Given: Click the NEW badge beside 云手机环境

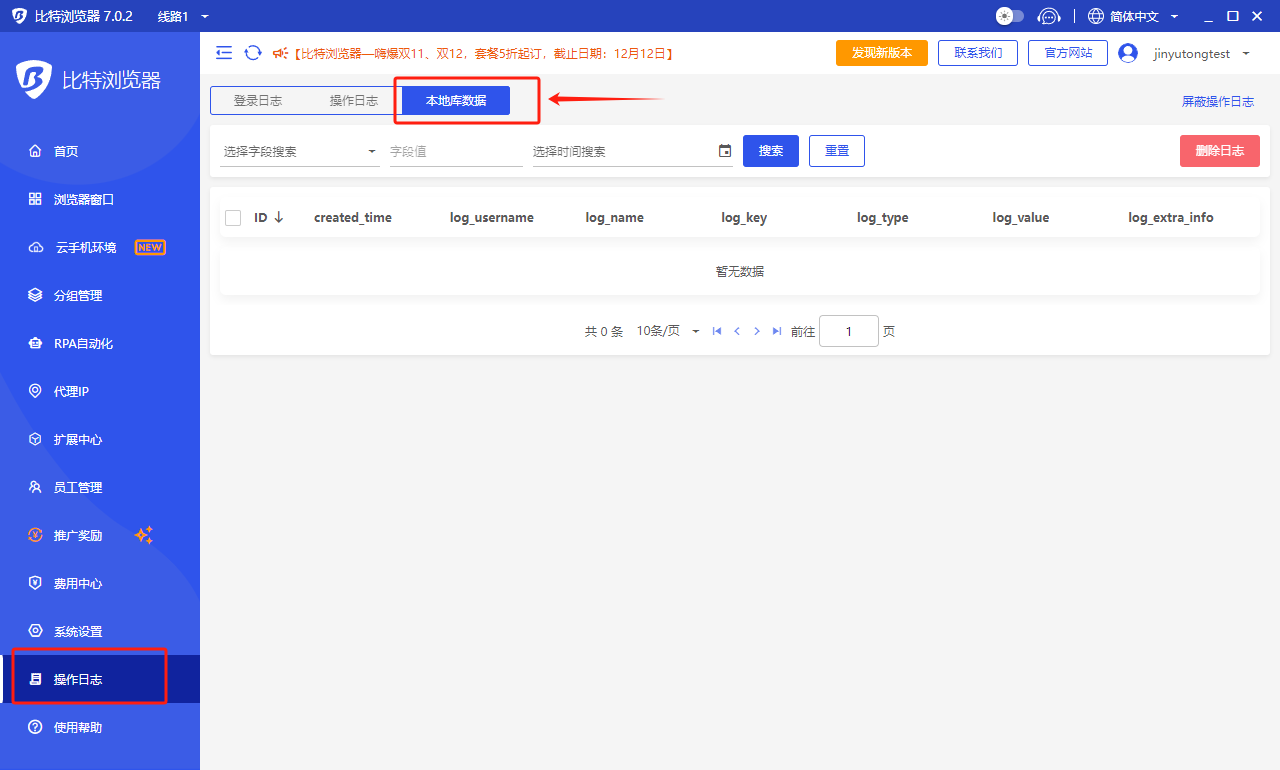Looking at the screenshot, I should tap(150, 247).
